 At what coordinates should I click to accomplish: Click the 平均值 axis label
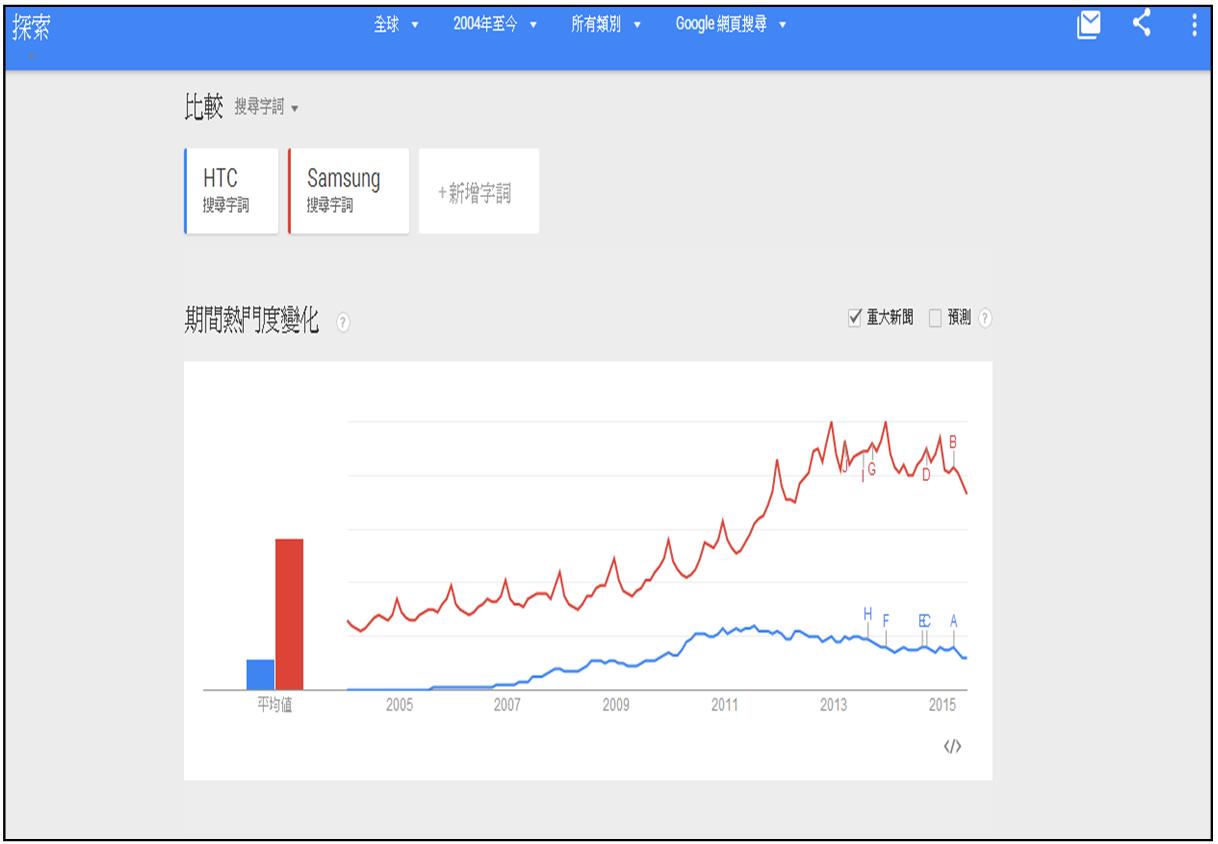click(275, 706)
